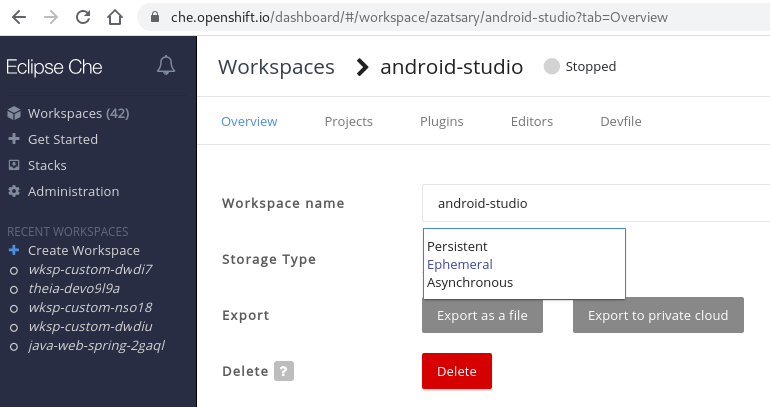This screenshot has width=770, height=407.
Task: Open Workspaces (42) in the sidebar
Action: click(x=69, y=113)
